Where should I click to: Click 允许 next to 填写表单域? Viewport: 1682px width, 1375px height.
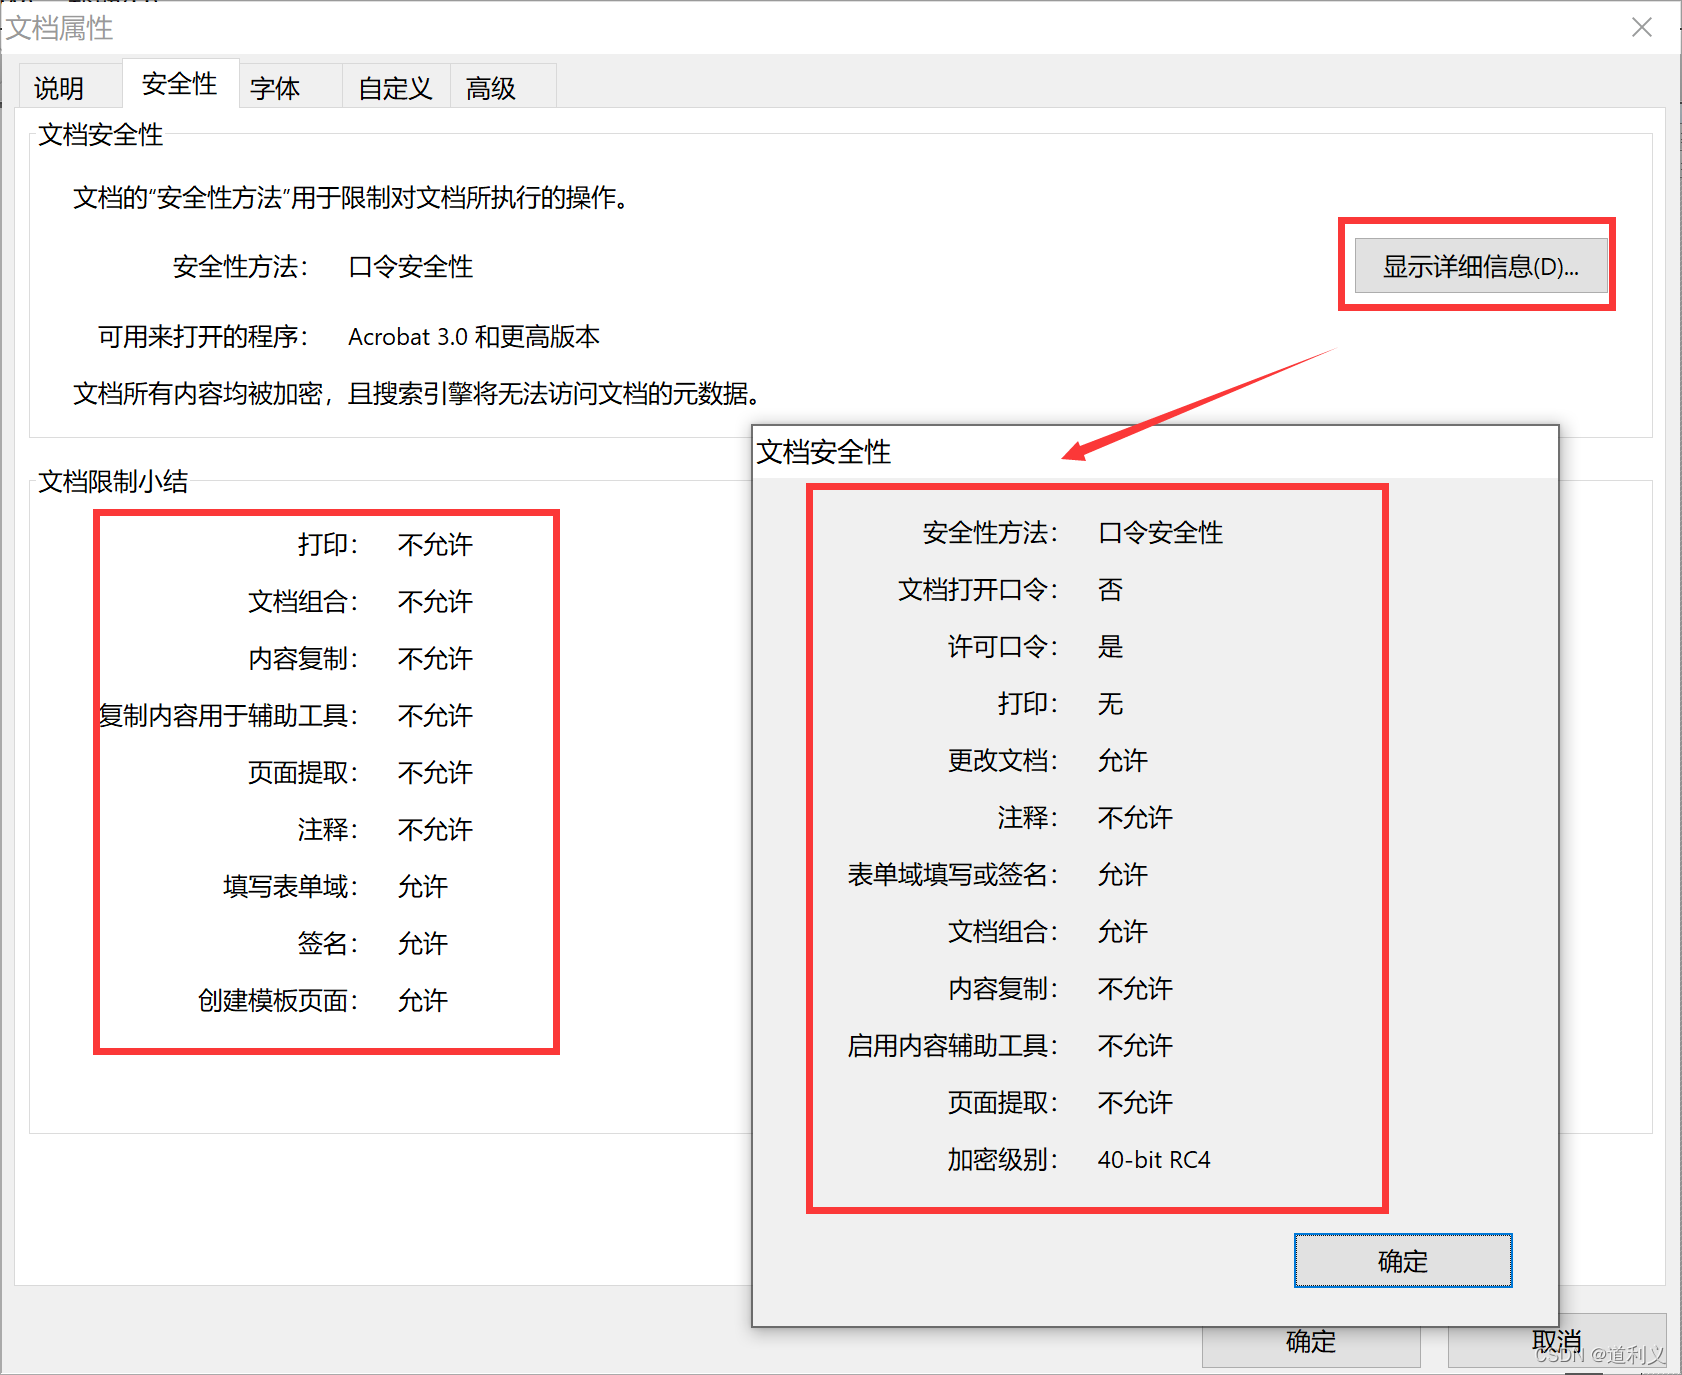[421, 887]
